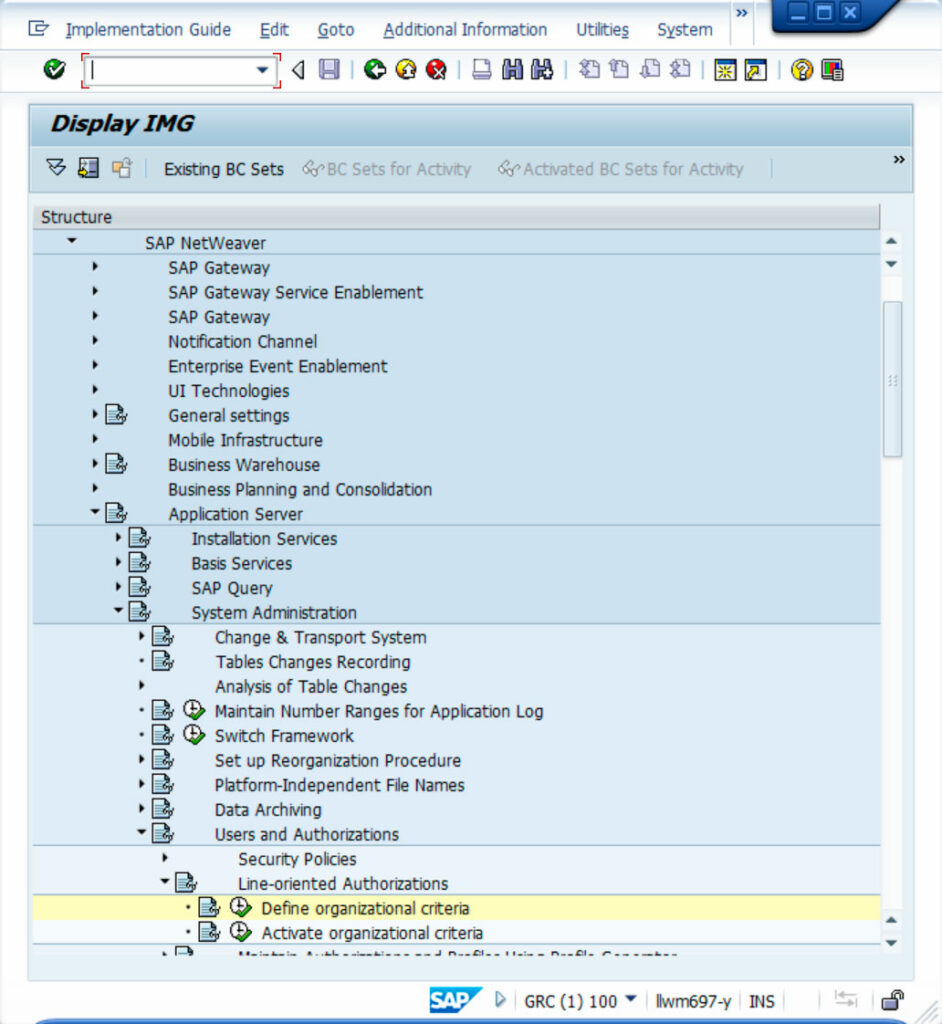Click the Print icon in the toolbar
The width and height of the screenshot is (942, 1024).
[x=483, y=71]
